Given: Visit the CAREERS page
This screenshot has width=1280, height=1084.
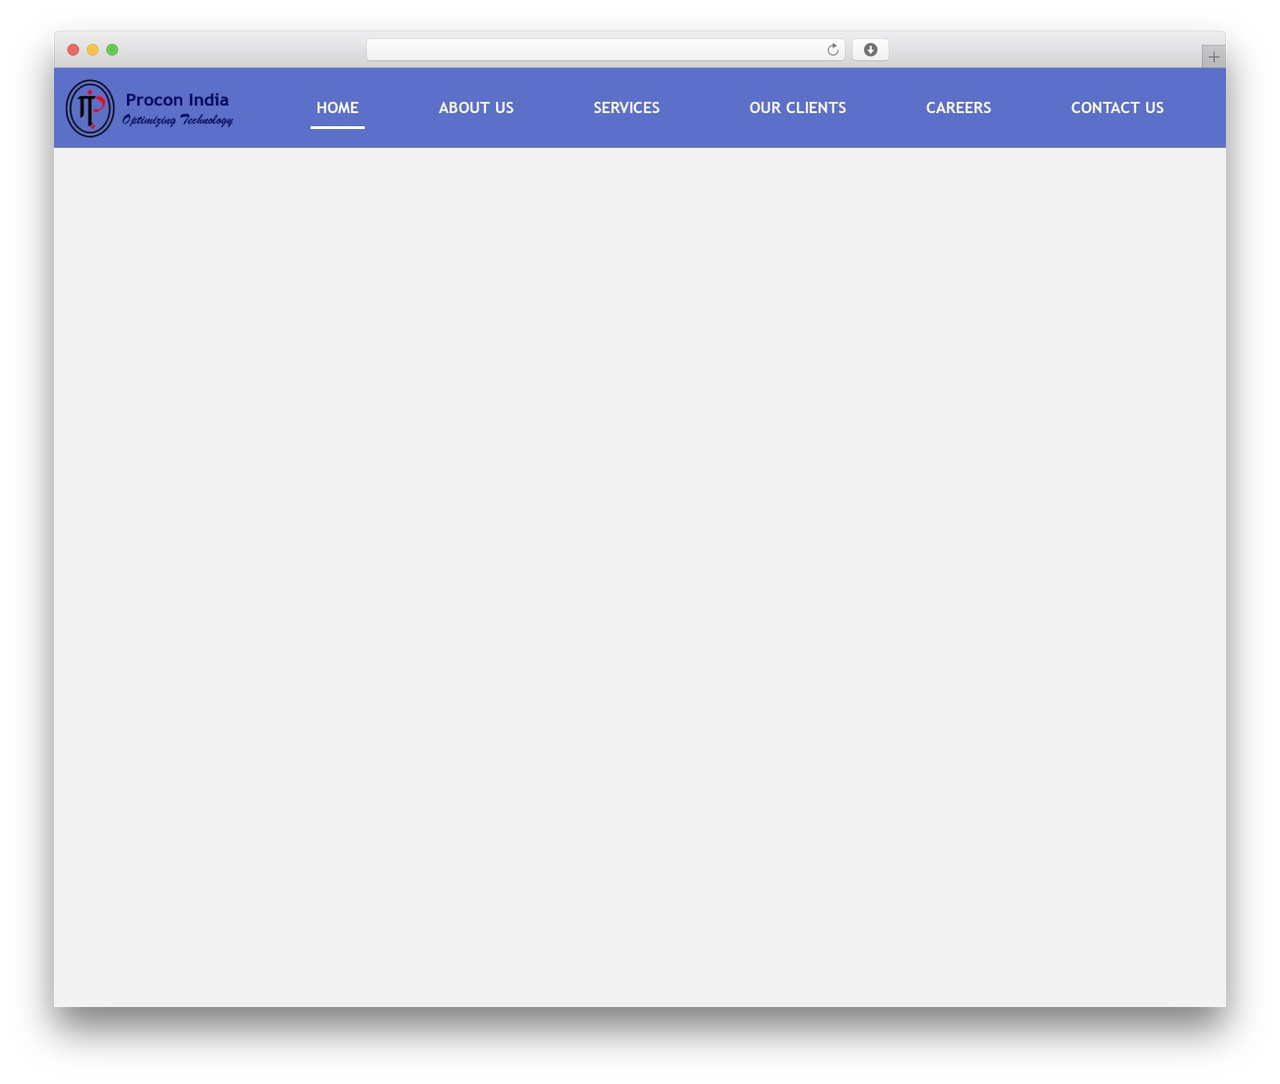Looking at the screenshot, I should (x=958, y=108).
